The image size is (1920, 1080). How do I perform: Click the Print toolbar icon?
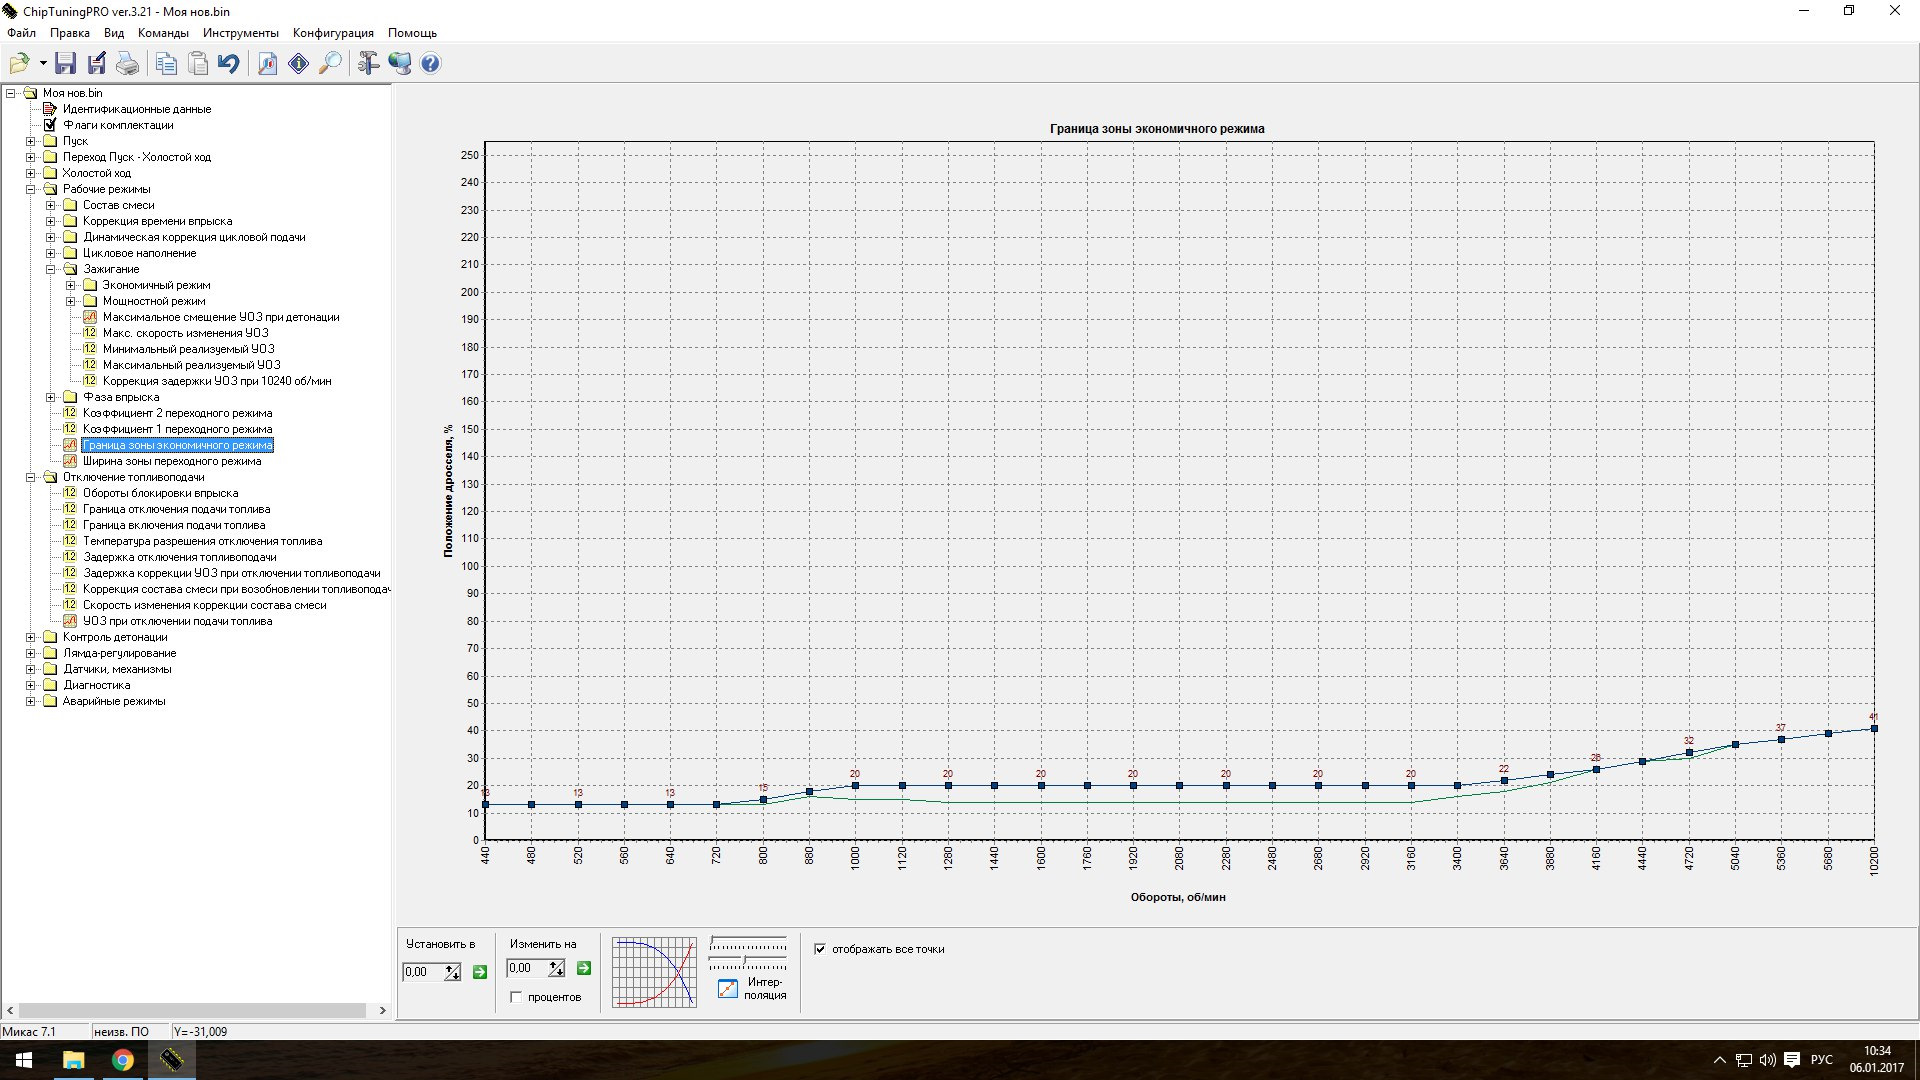128,64
